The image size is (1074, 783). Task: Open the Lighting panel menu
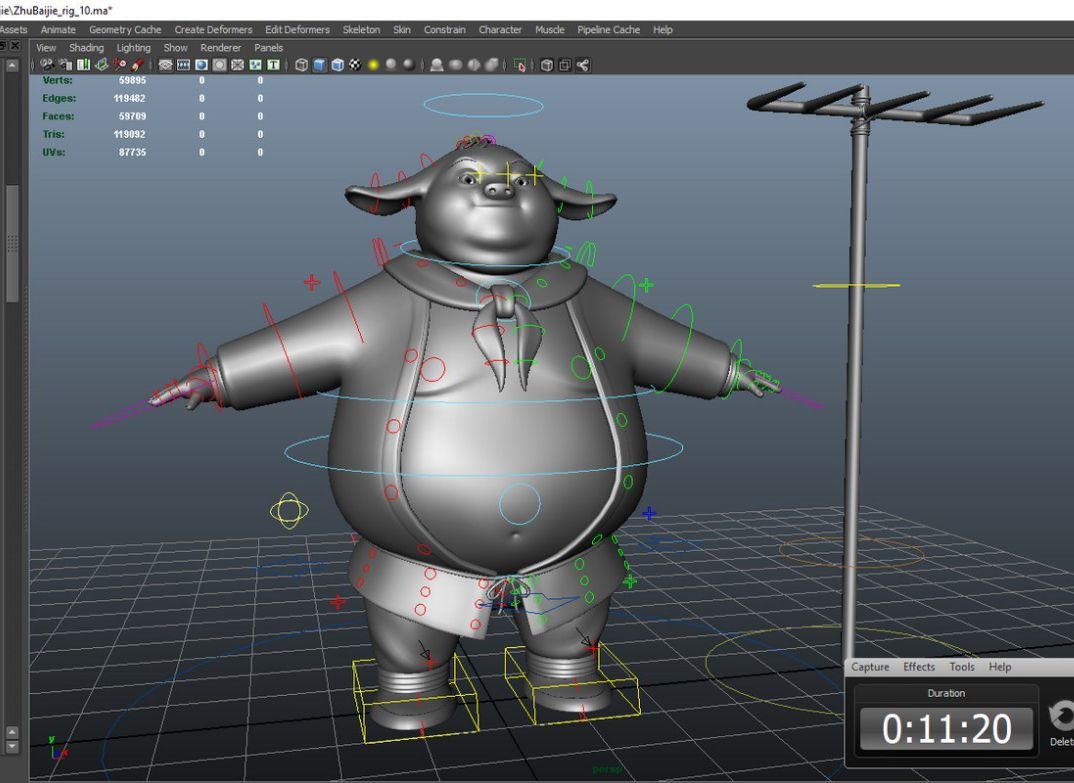click(x=133, y=48)
